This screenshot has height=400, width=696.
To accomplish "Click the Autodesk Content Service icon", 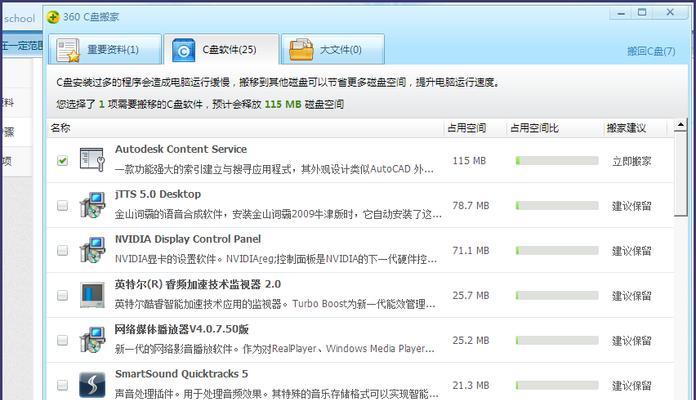I will pyautogui.click(x=92, y=159).
